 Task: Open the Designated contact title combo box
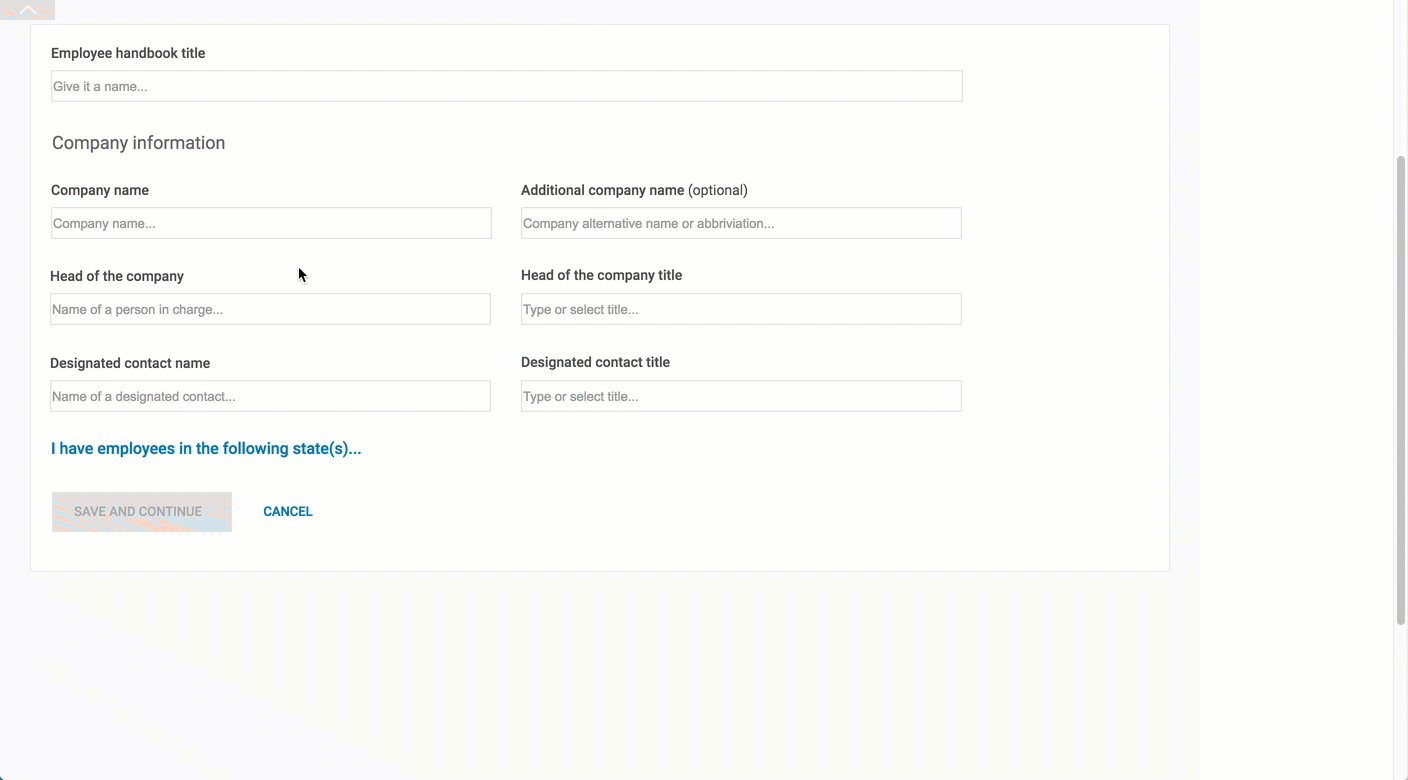(x=741, y=396)
